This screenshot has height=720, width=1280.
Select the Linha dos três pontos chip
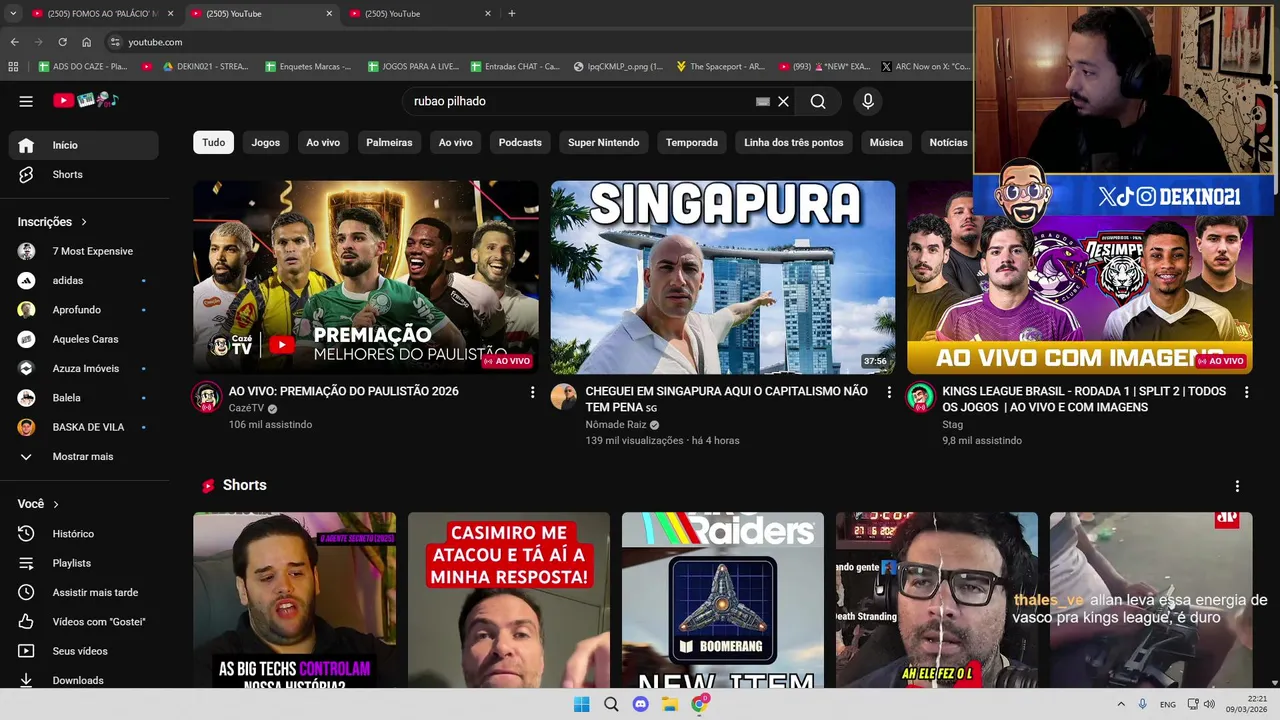794,142
